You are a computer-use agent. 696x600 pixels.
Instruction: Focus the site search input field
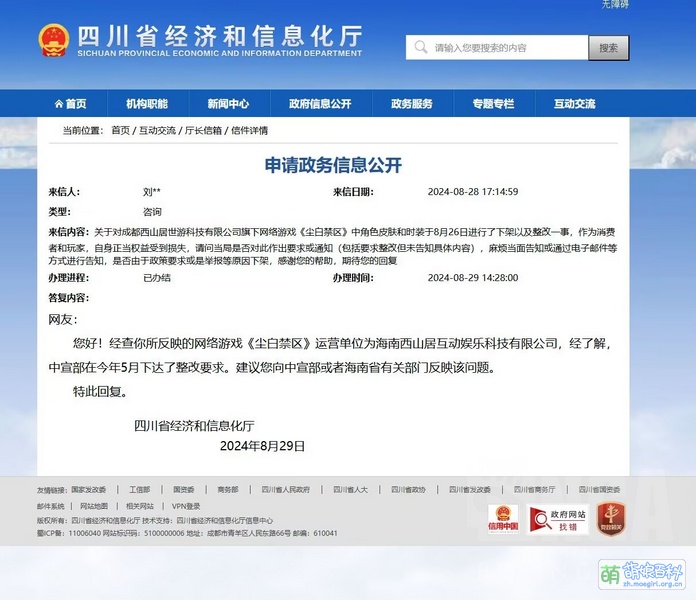pyautogui.click(x=497, y=47)
